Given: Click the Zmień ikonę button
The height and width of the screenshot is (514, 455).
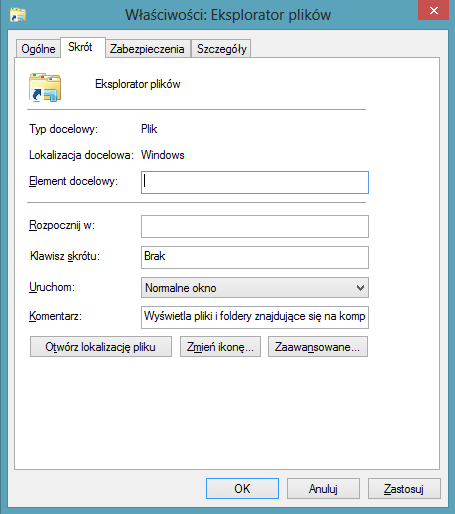Looking at the screenshot, I should (x=220, y=347).
